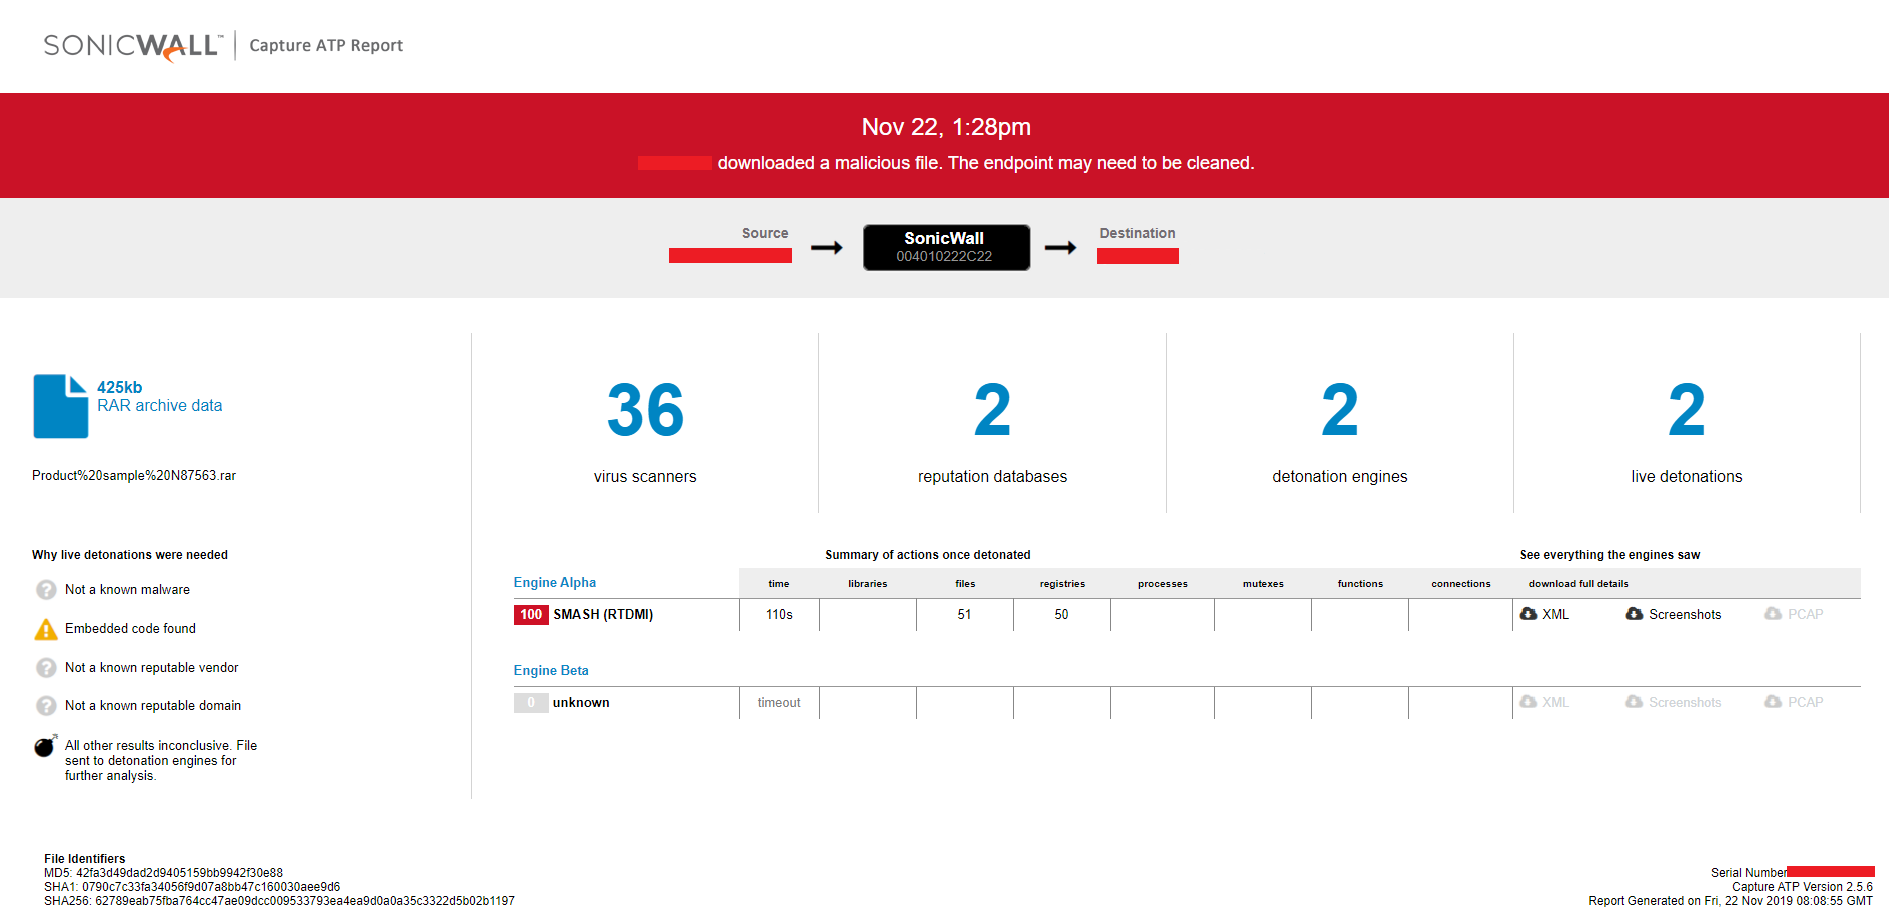Viewport: 1889px width, 919px height.
Task: Click the Product%20sample%20N87563.rar filename
Action: pyautogui.click(x=134, y=476)
